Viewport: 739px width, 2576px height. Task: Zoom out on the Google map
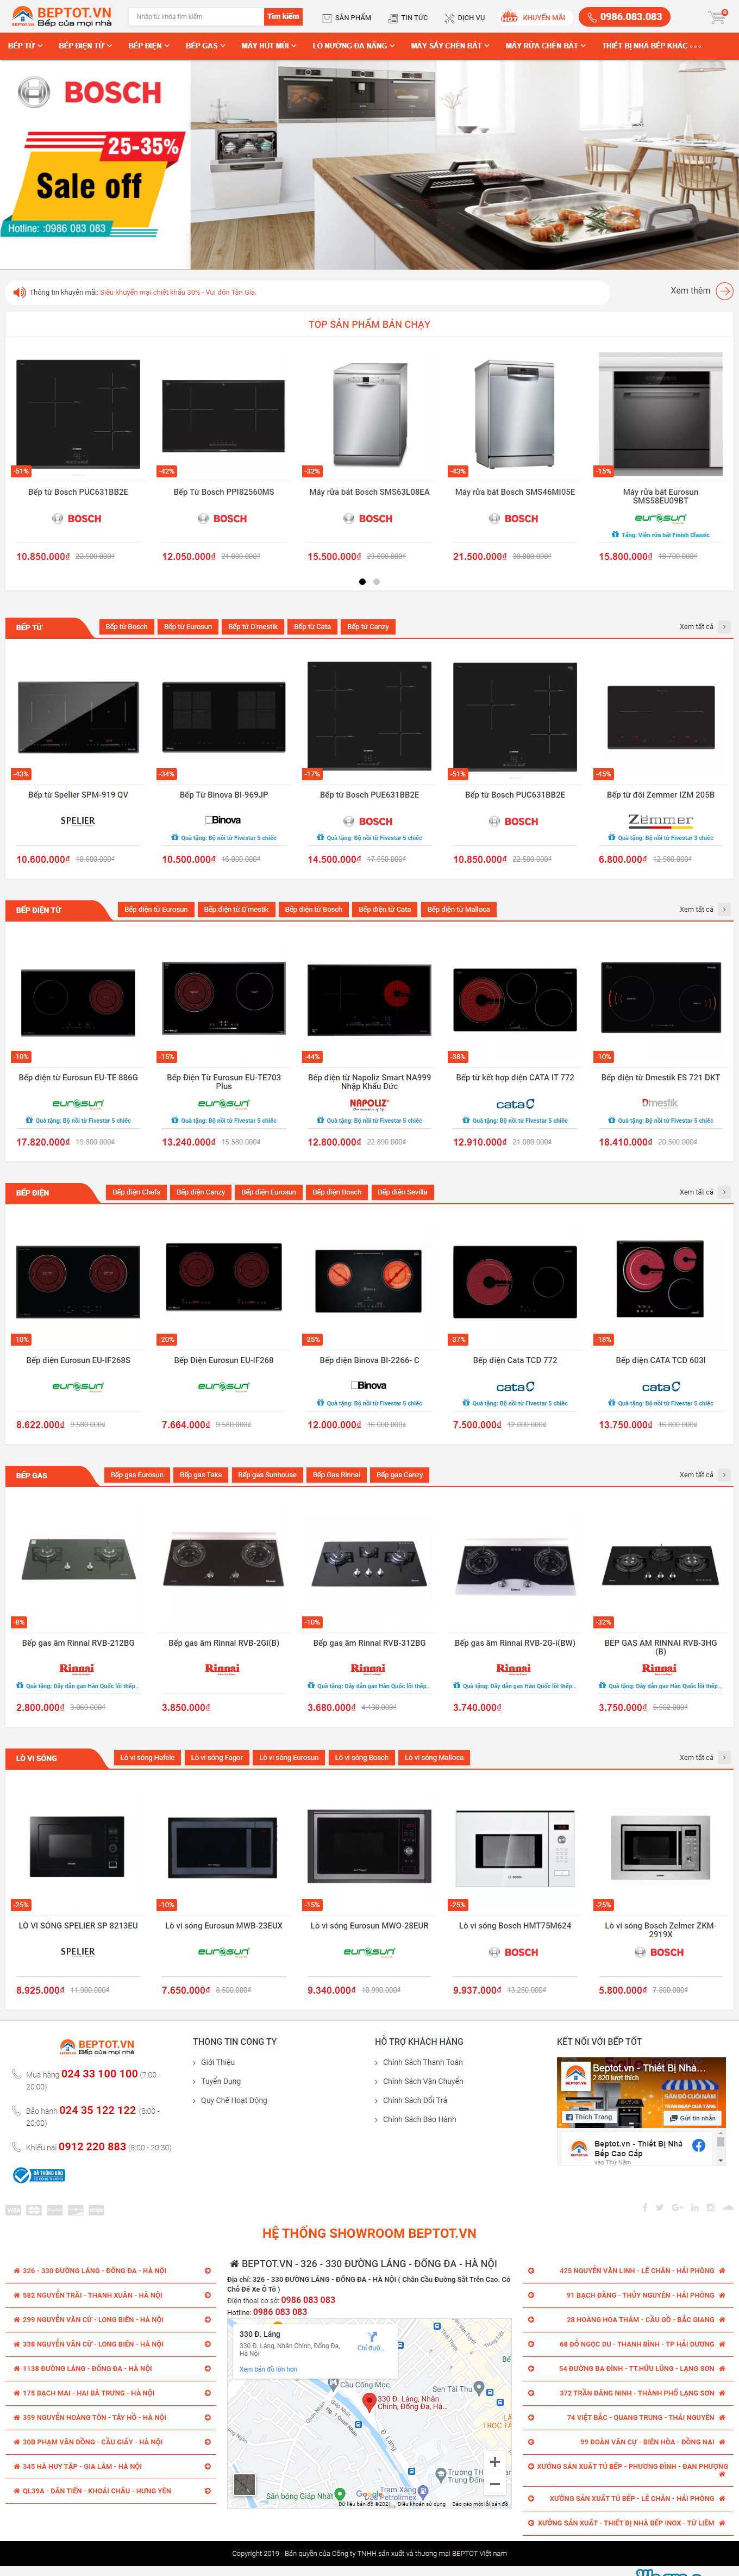[x=494, y=2484]
